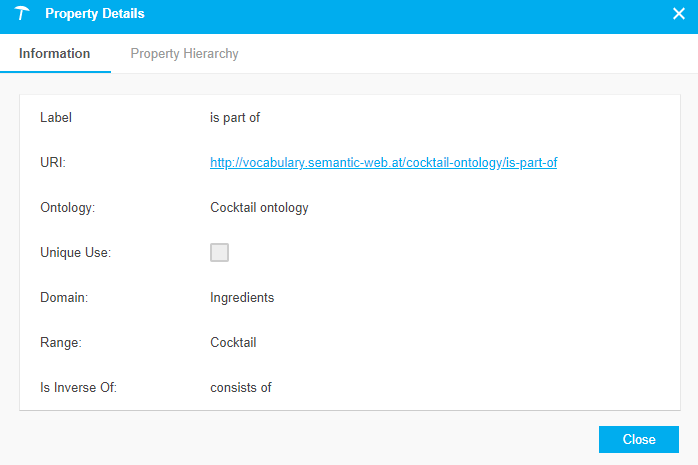Viewport: 698px width, 465px height.
Task: Click the 'Range:' field name
Action: pyautogui.click(x=60, y=342)
